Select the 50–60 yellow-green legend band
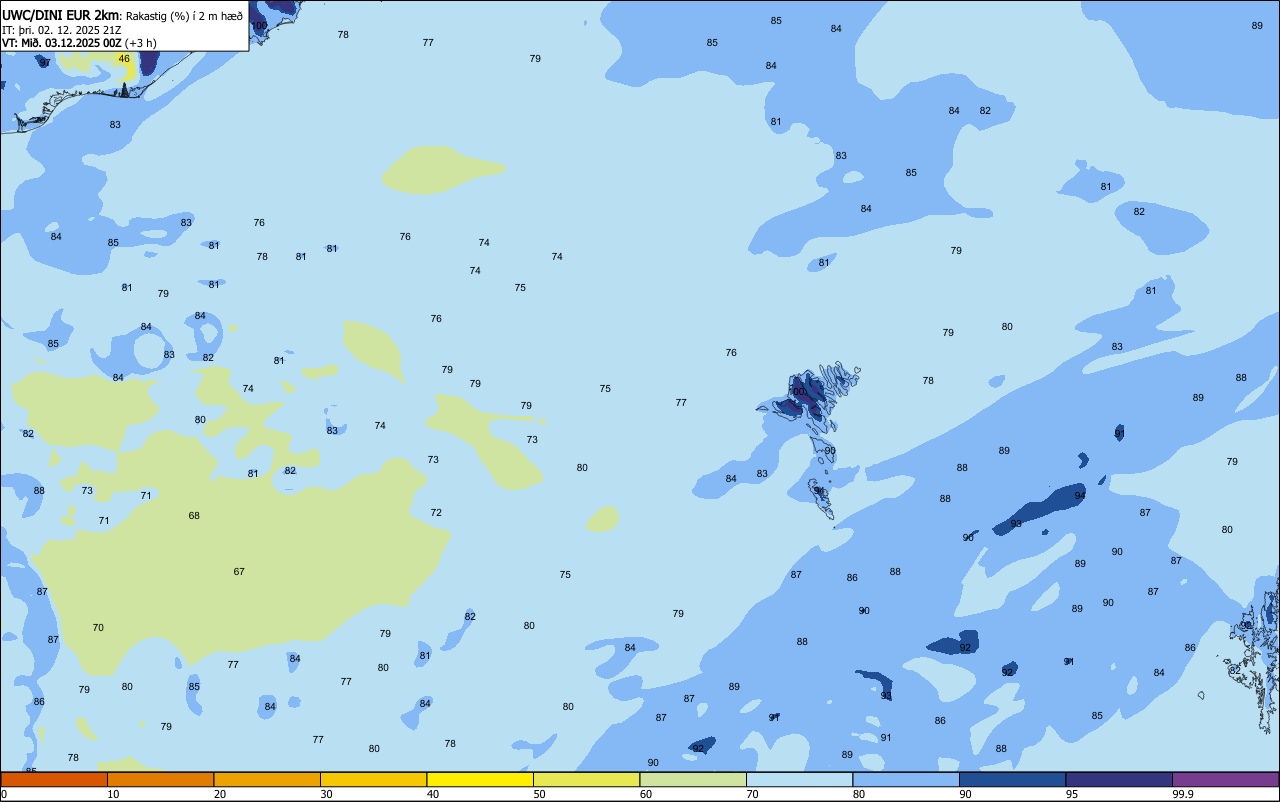The height and width of the screenshot is (802, 1280). point(586,779)
